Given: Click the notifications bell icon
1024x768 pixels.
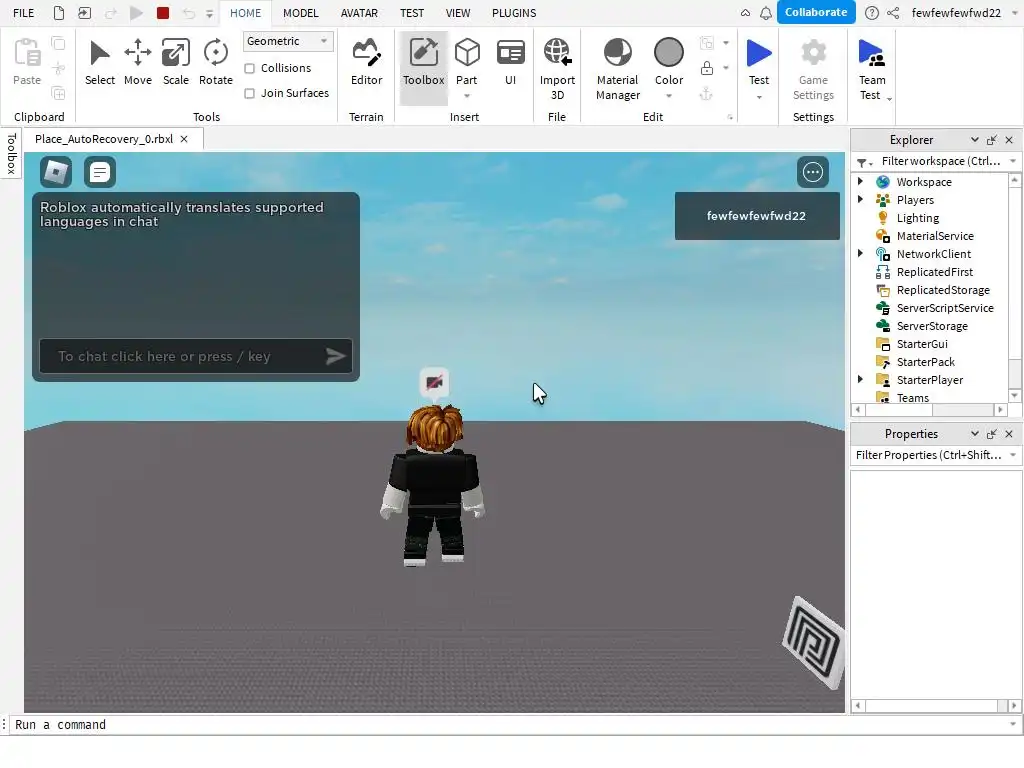Looking at the screenshot, I should pyautogui.click(x=765, y=13).
